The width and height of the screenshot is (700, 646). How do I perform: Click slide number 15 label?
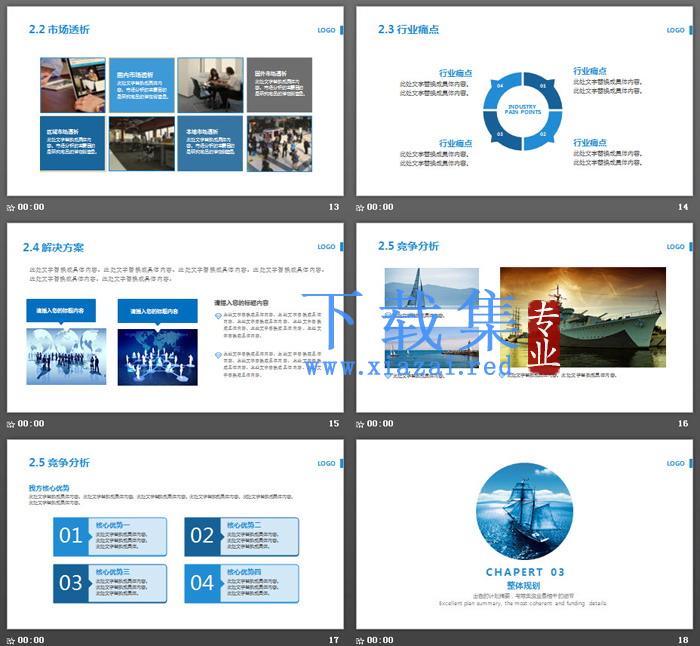(x=334, y=424)
